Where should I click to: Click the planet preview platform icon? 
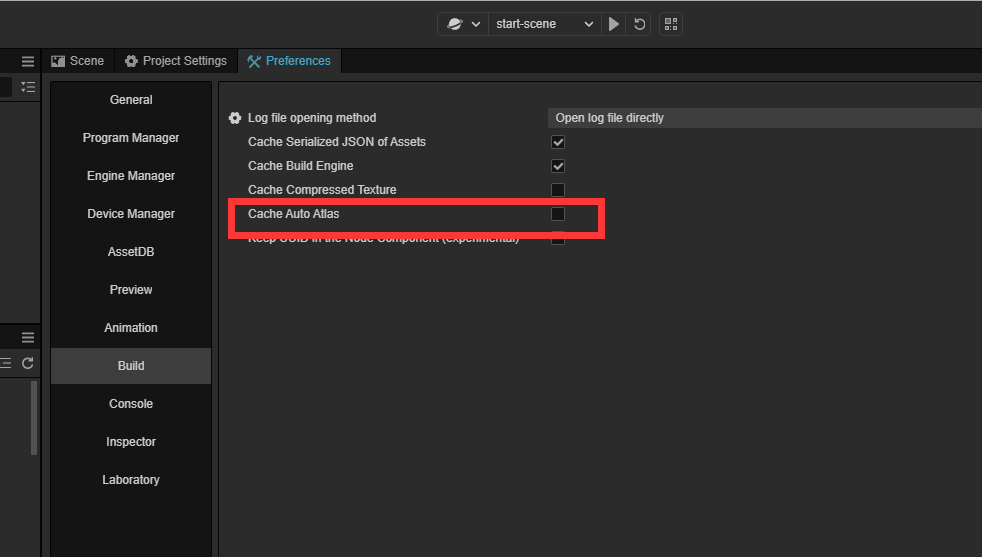(x=455, y=24)
